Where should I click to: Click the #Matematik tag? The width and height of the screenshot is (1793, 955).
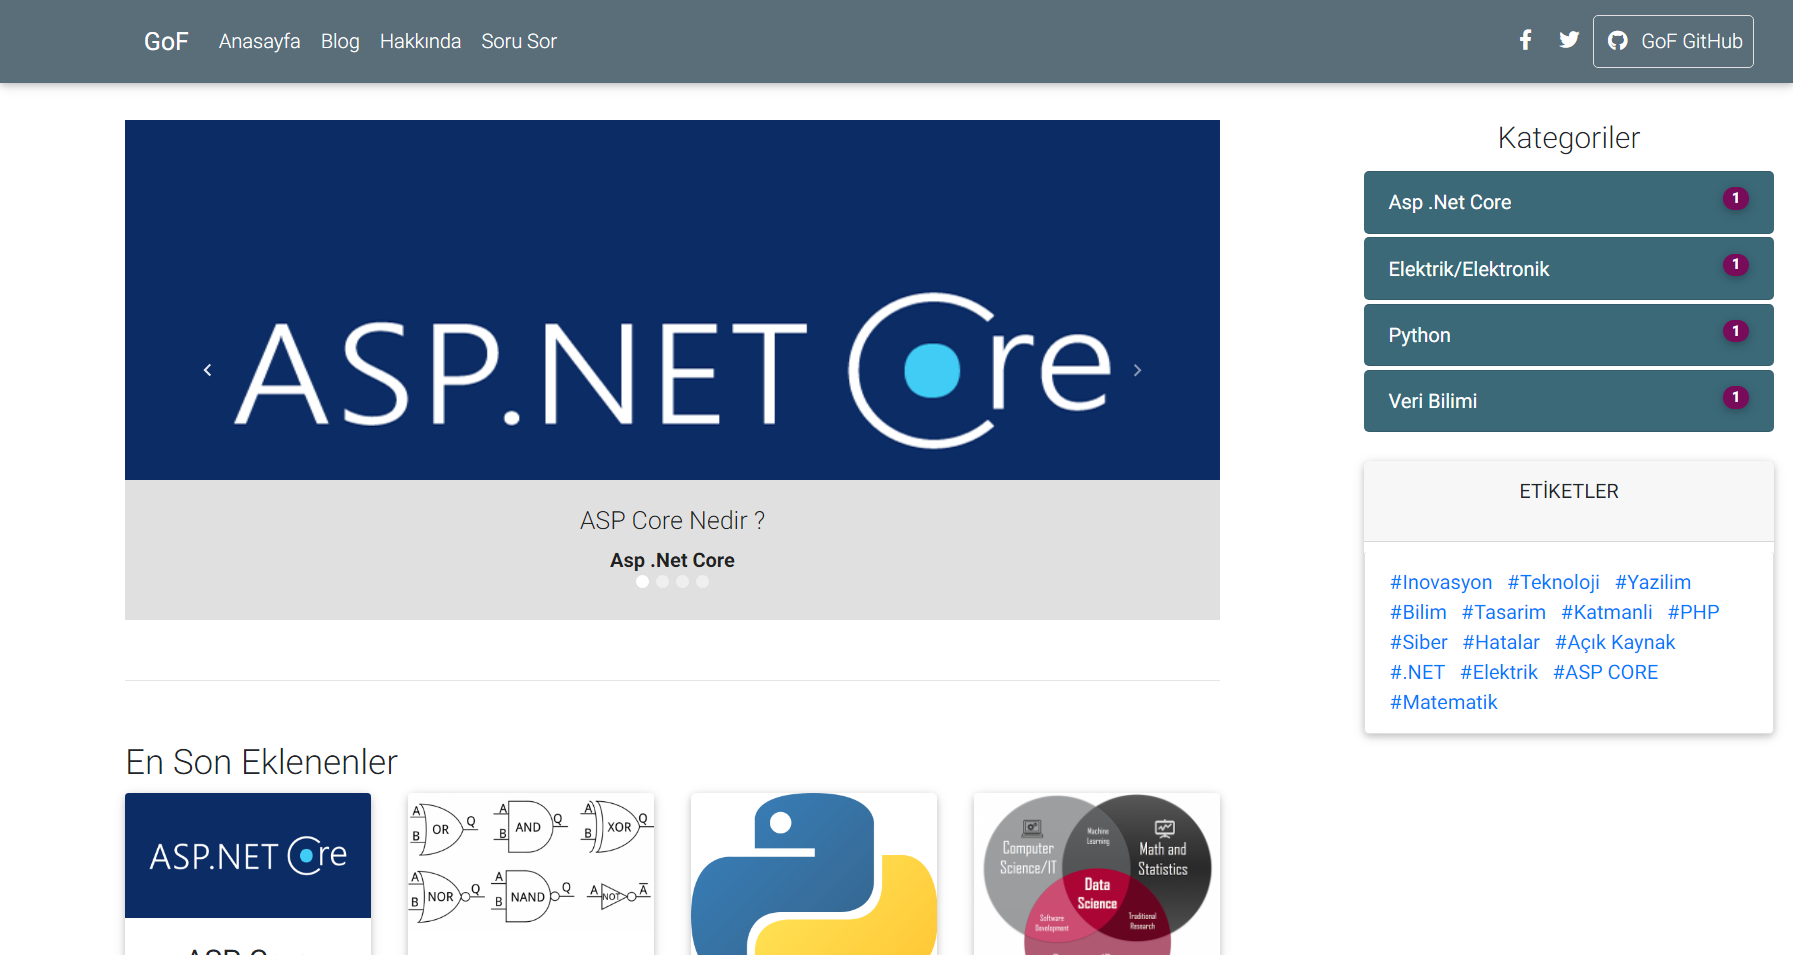point(1444,702)
